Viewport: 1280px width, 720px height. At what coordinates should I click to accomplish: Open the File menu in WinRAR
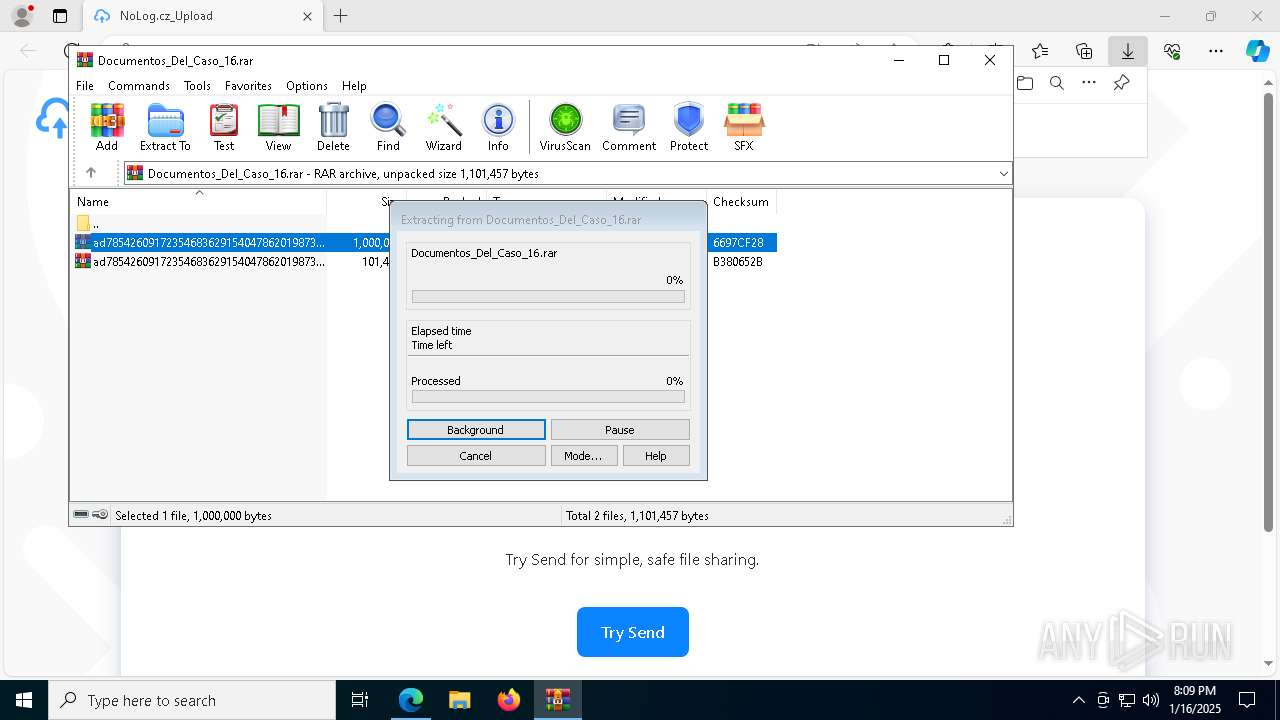click(x=85, y=86)
